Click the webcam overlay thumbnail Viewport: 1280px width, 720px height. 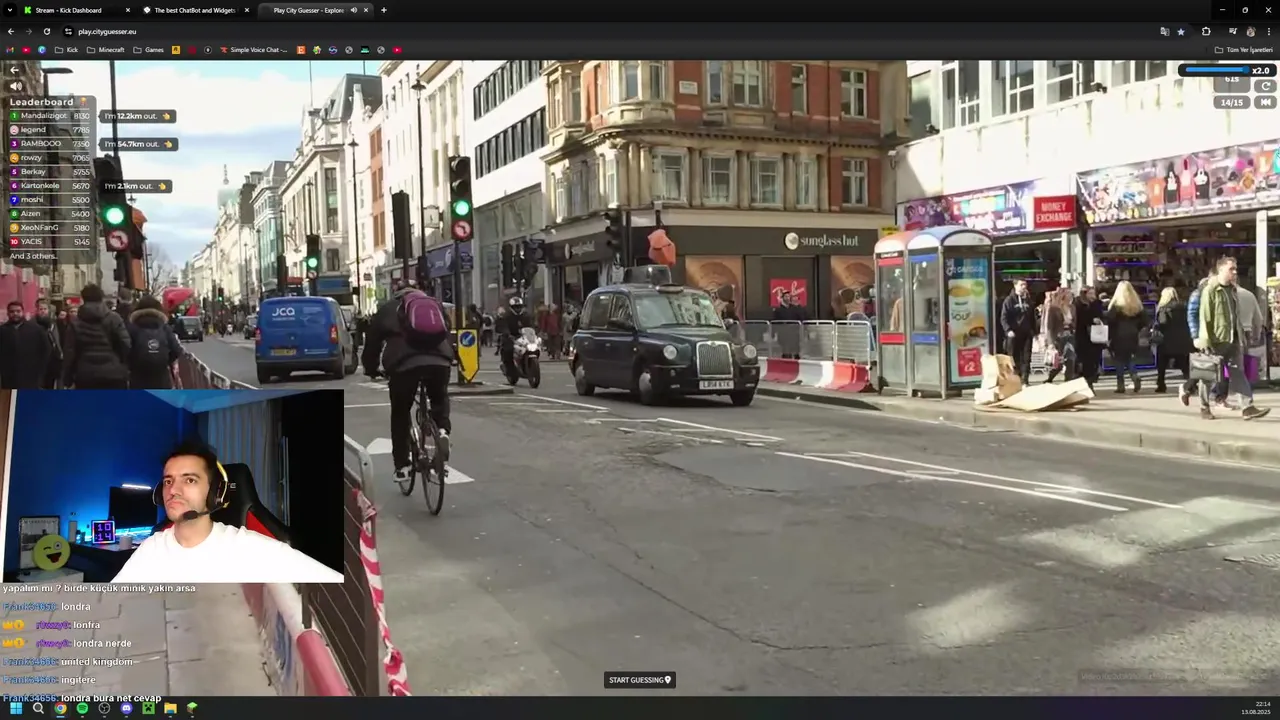click(x=173, y=485)
